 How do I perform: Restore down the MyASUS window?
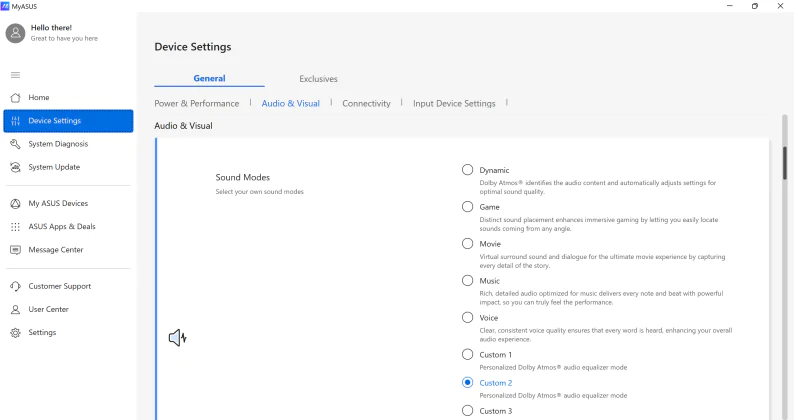coord(755,6)
